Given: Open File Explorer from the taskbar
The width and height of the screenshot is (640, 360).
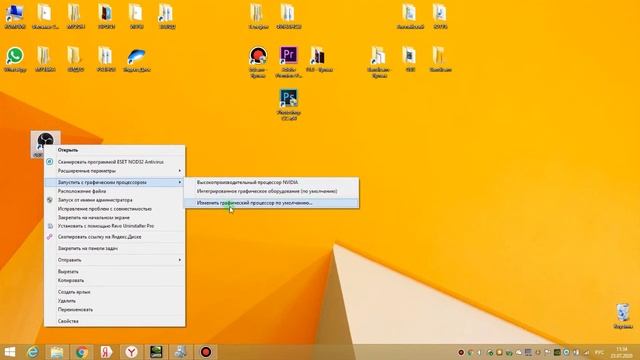Looking at the screenshot, I should click(x=57, y=352).
